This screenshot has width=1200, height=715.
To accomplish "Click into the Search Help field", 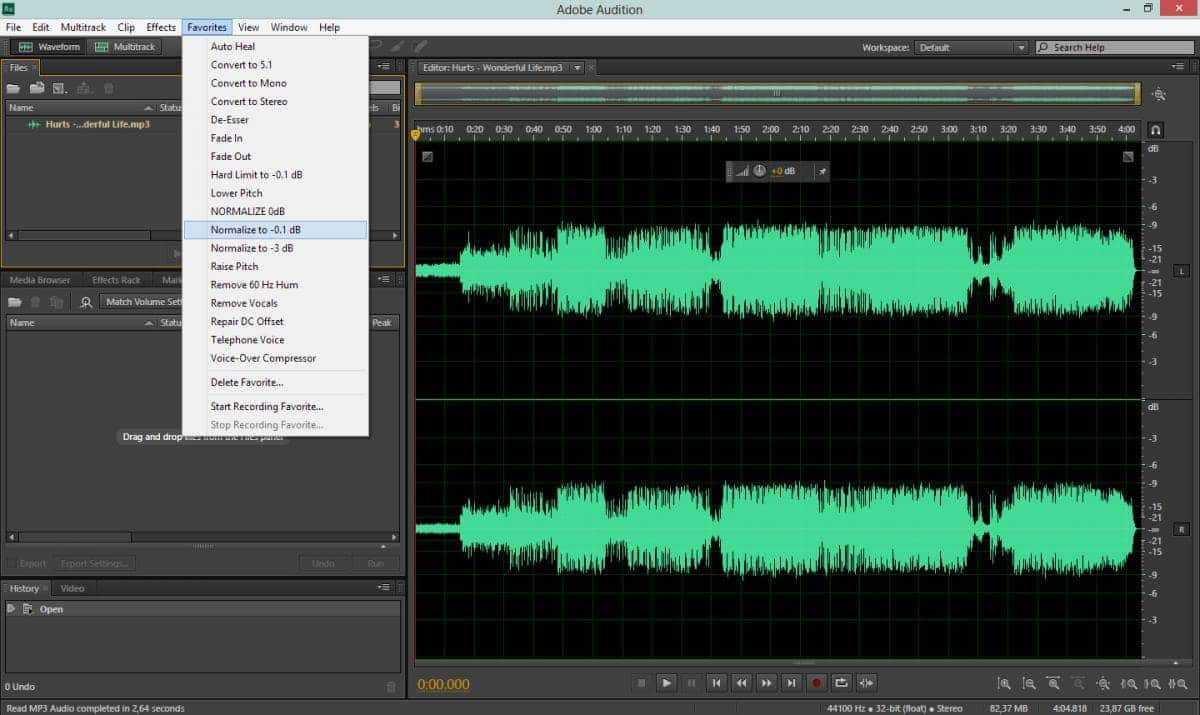I will [x=1113, y=47].
